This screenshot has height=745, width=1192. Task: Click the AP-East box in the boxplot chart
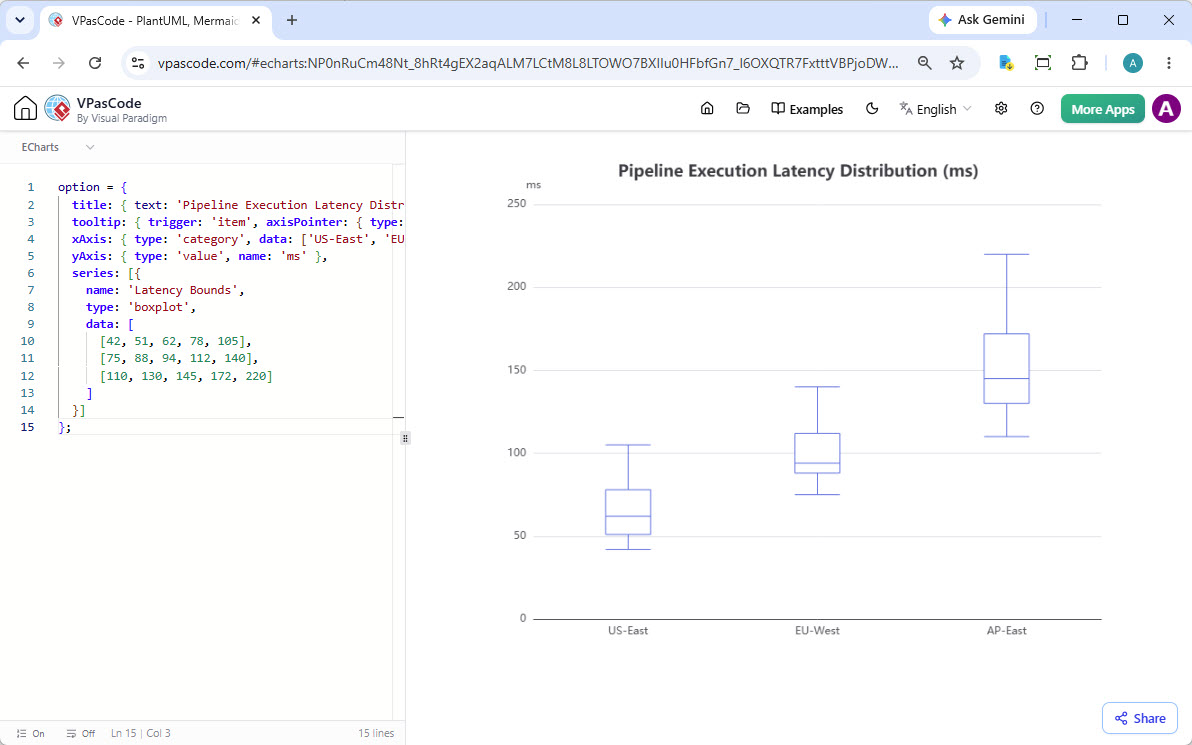(1006, 368)
